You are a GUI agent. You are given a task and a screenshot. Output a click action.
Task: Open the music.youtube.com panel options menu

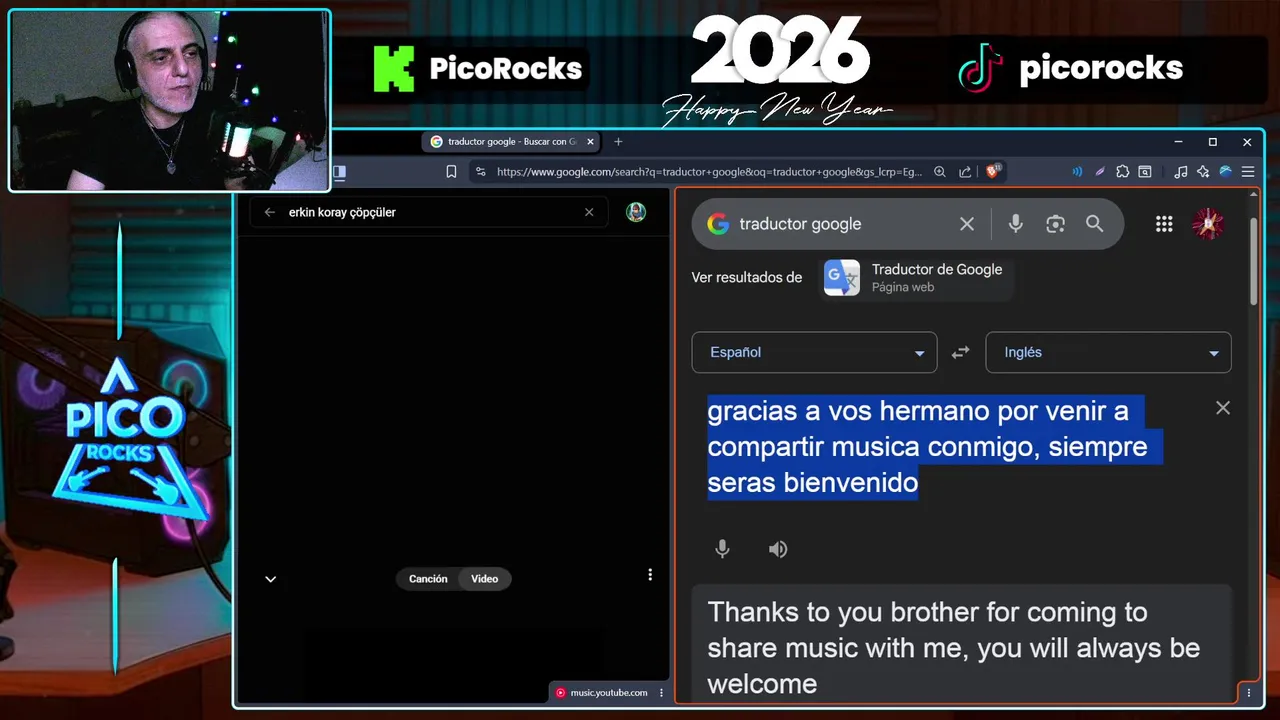661,693
